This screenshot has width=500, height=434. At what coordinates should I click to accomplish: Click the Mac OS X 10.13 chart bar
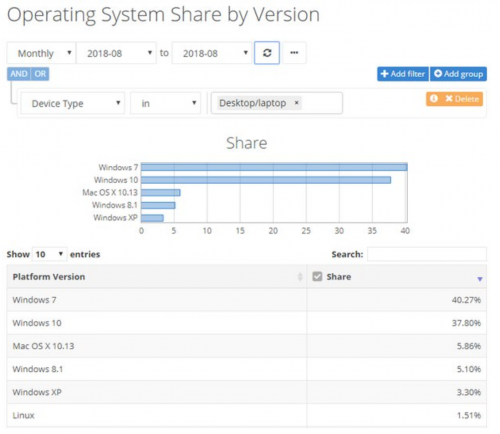click(x=161, y=193)
